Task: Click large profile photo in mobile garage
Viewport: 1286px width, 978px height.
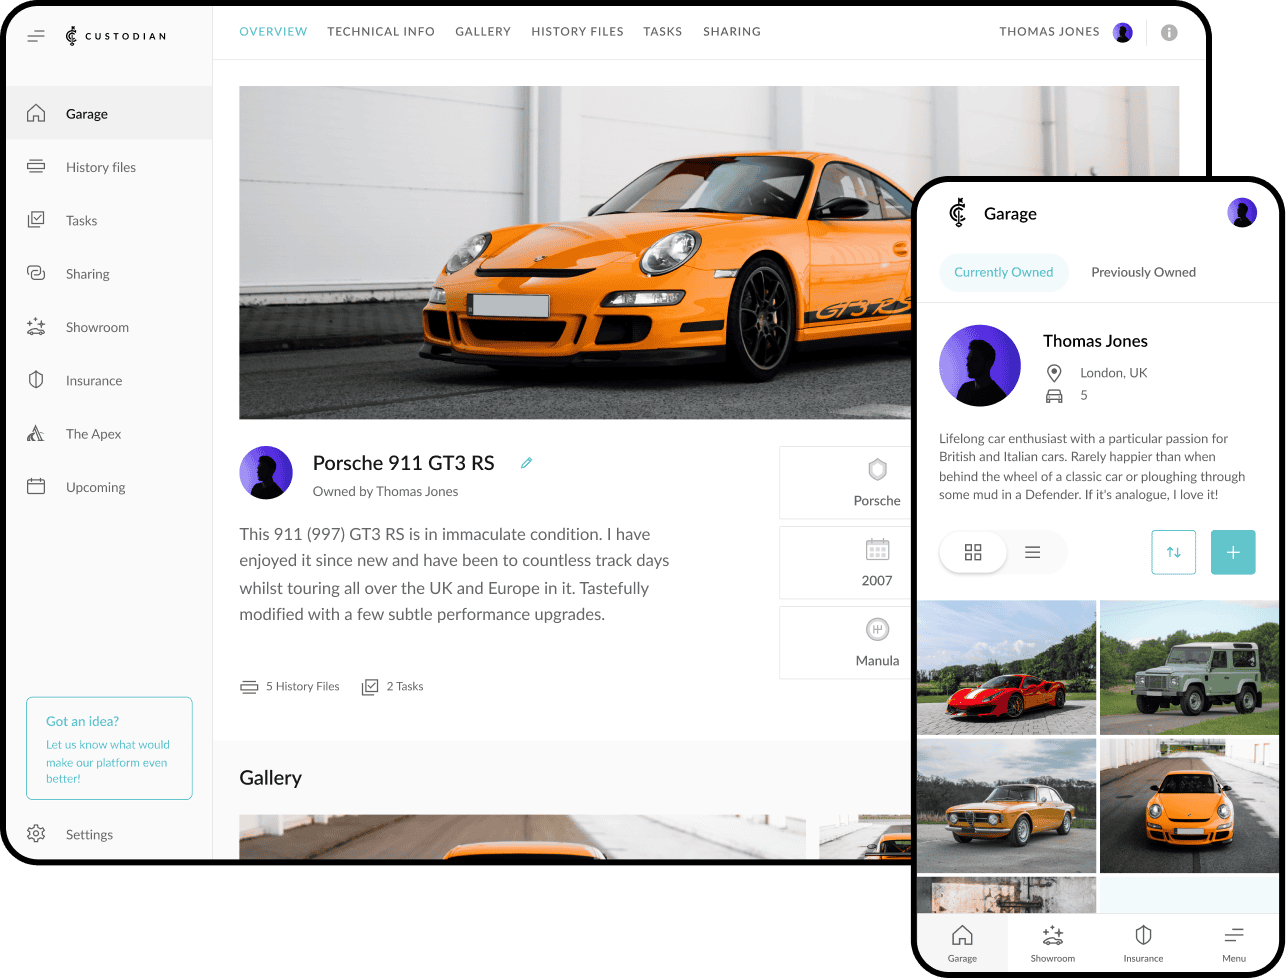Action: pyautogui.click(x=980, y=365)
